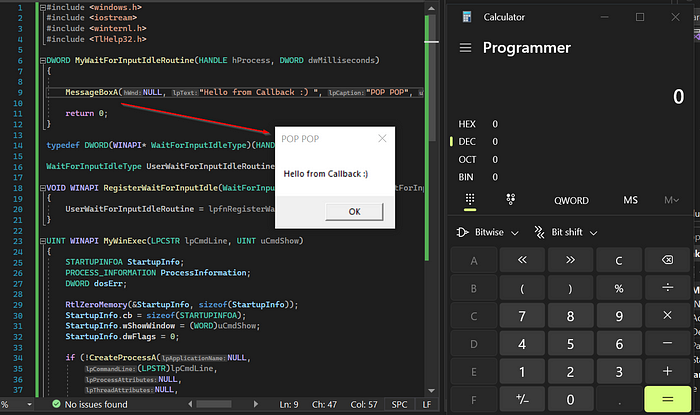Click the close parenthesis key
700x415 pixels.
570,288
